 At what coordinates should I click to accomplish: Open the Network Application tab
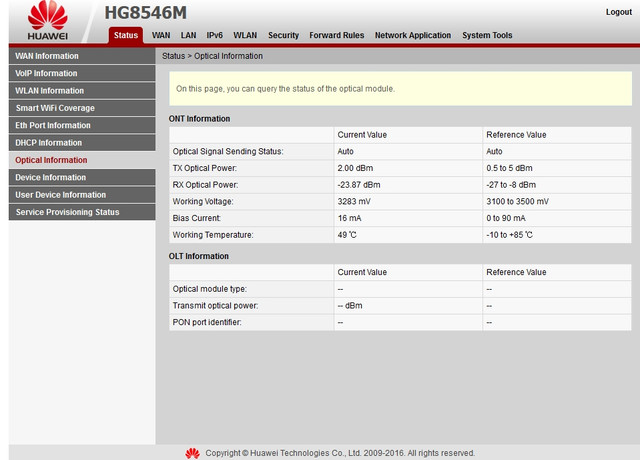(x=413, y=35)
